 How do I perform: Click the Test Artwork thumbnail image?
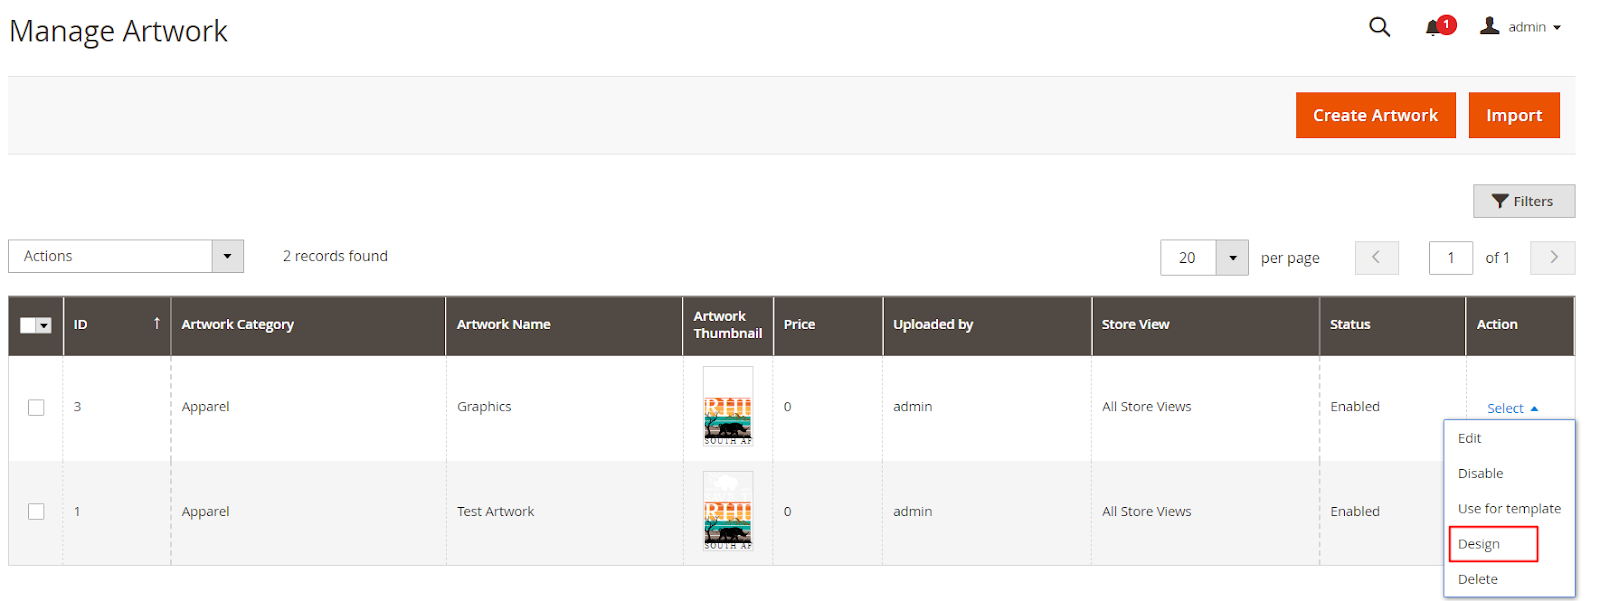(727, 511)
